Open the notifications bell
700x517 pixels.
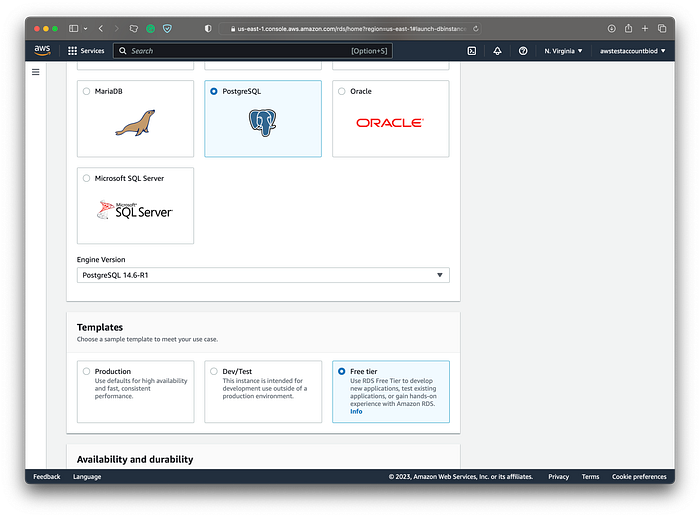pos(497,51)
